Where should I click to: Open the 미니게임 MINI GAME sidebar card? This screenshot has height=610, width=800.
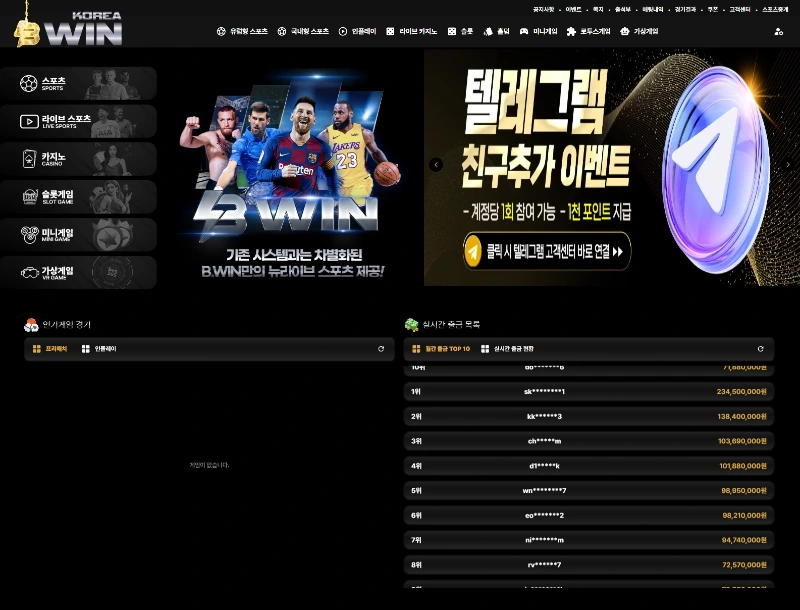pyautogui.click(x=78, y=235)
